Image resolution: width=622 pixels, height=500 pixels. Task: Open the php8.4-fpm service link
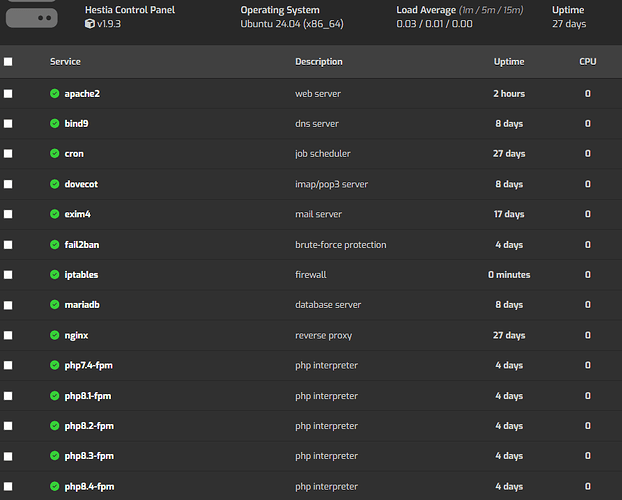(x=89, y=487)
